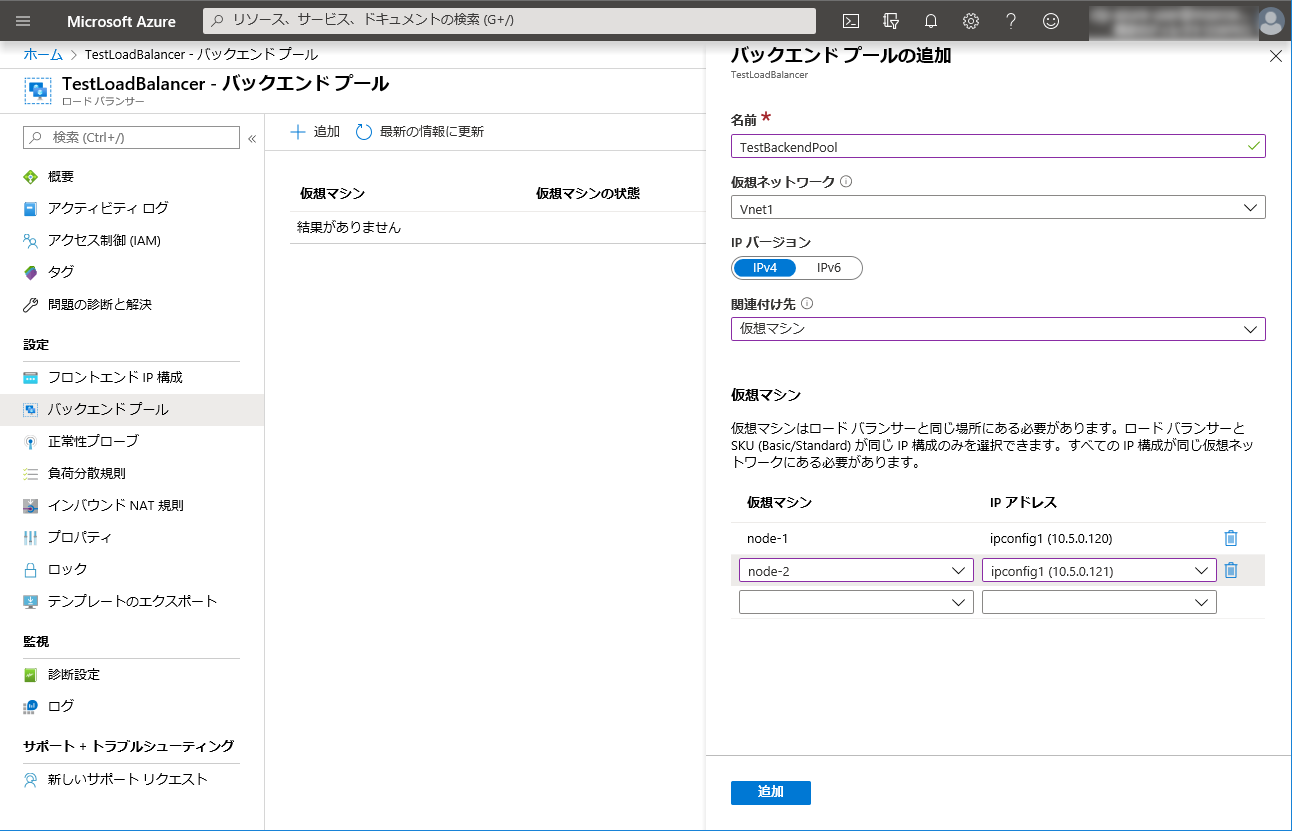Open Cloud Shell from the top bar

851,21
